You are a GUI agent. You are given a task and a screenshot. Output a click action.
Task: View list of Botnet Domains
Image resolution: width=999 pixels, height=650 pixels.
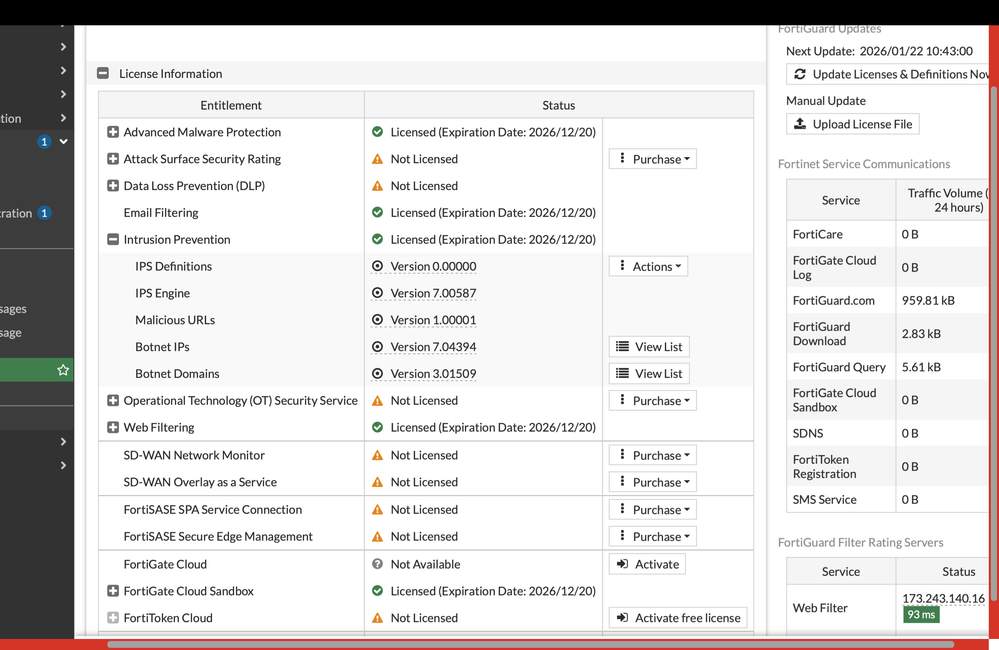[649, 373]
